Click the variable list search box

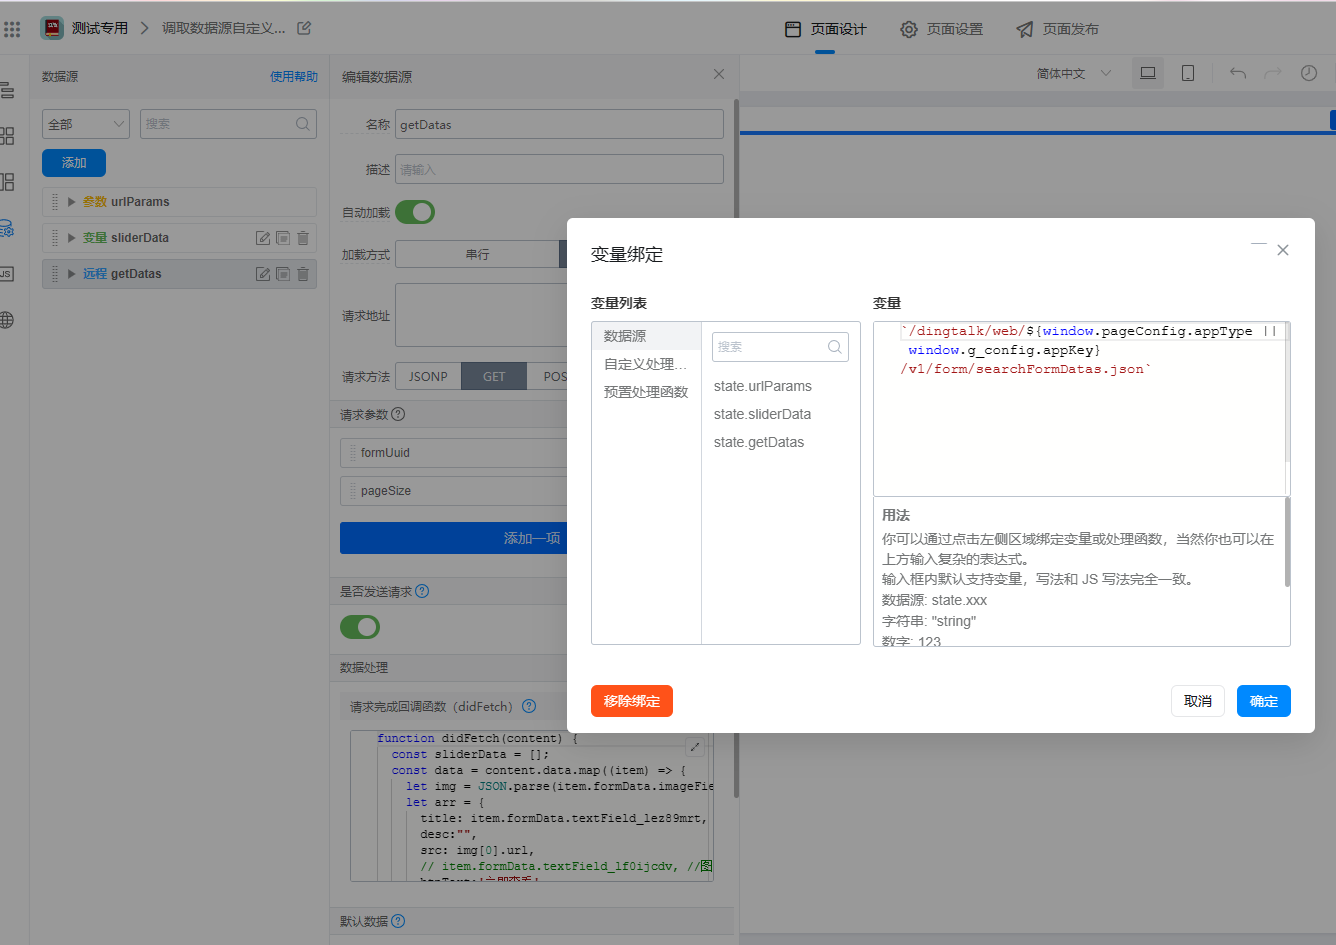click(780, 347)
